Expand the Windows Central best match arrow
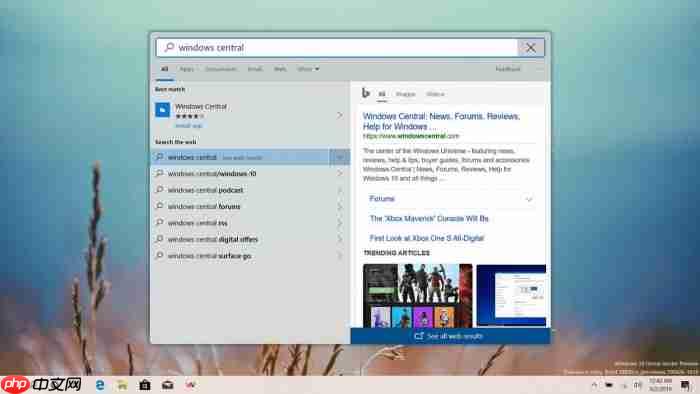 (x=340, y=115)
